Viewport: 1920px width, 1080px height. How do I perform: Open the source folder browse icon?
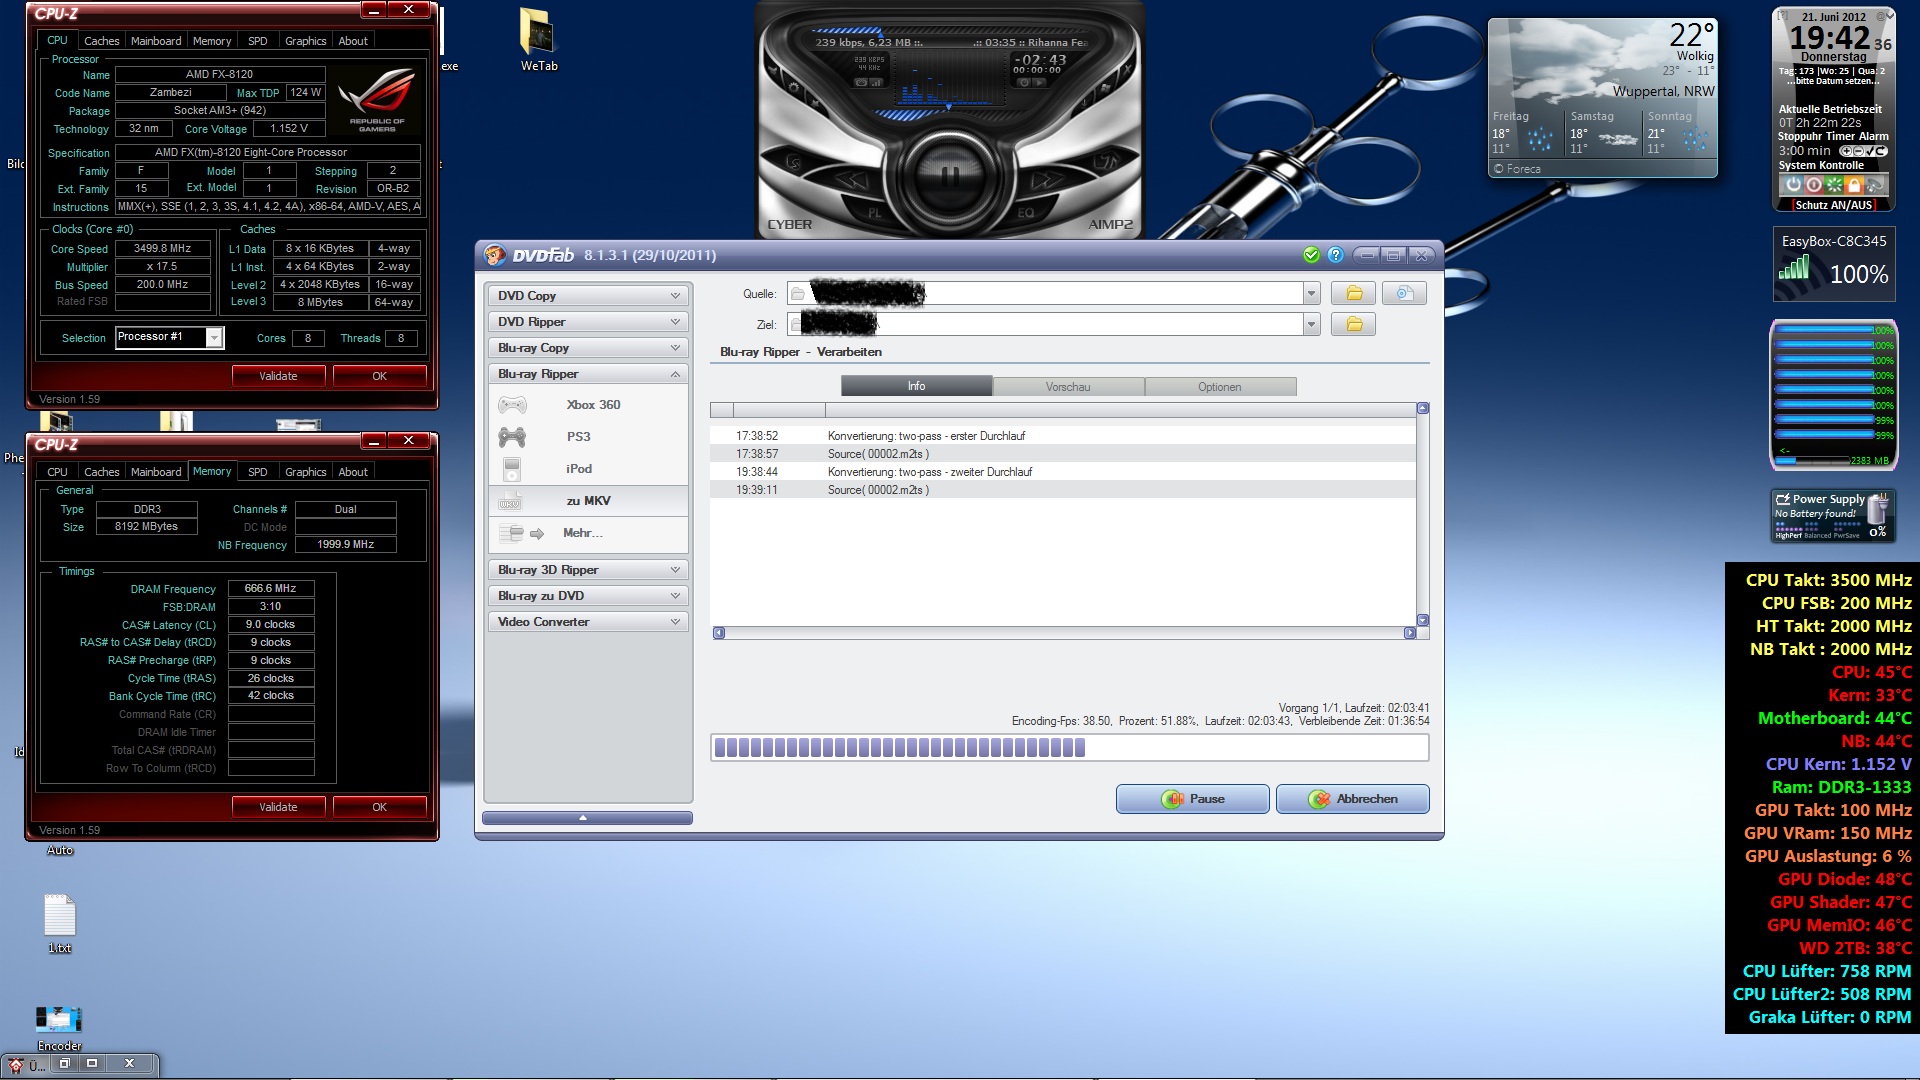tap(1354, 293)
